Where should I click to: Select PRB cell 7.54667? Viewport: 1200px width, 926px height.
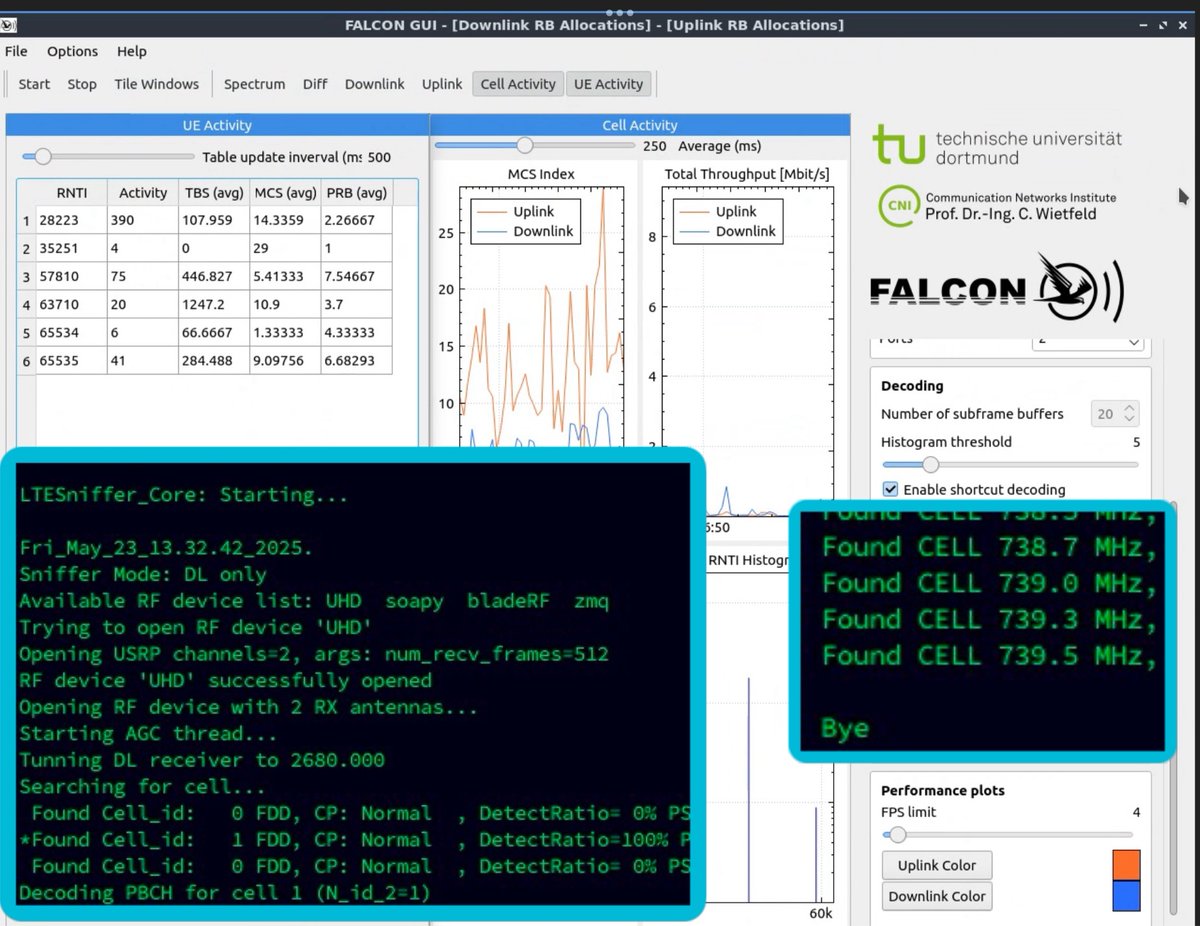tap(356, 276)
